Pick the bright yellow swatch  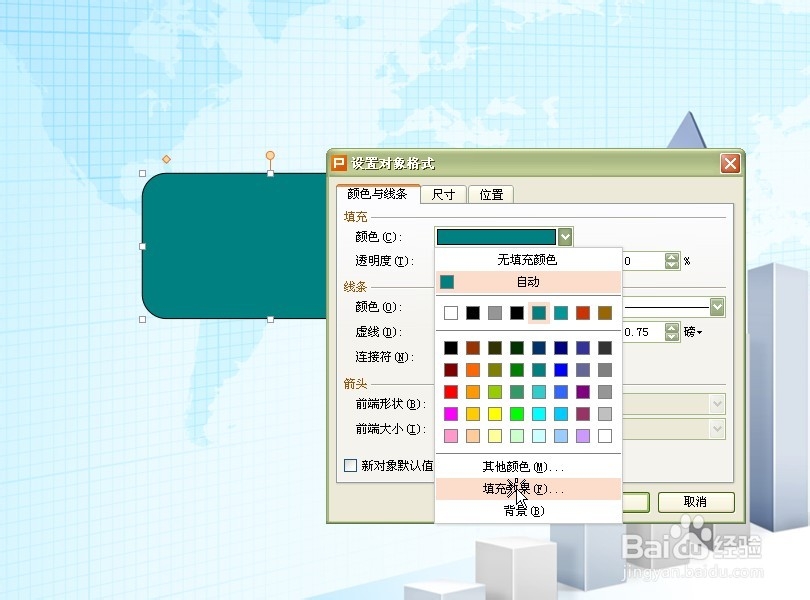pyautogui.click(x=495, y=413)
